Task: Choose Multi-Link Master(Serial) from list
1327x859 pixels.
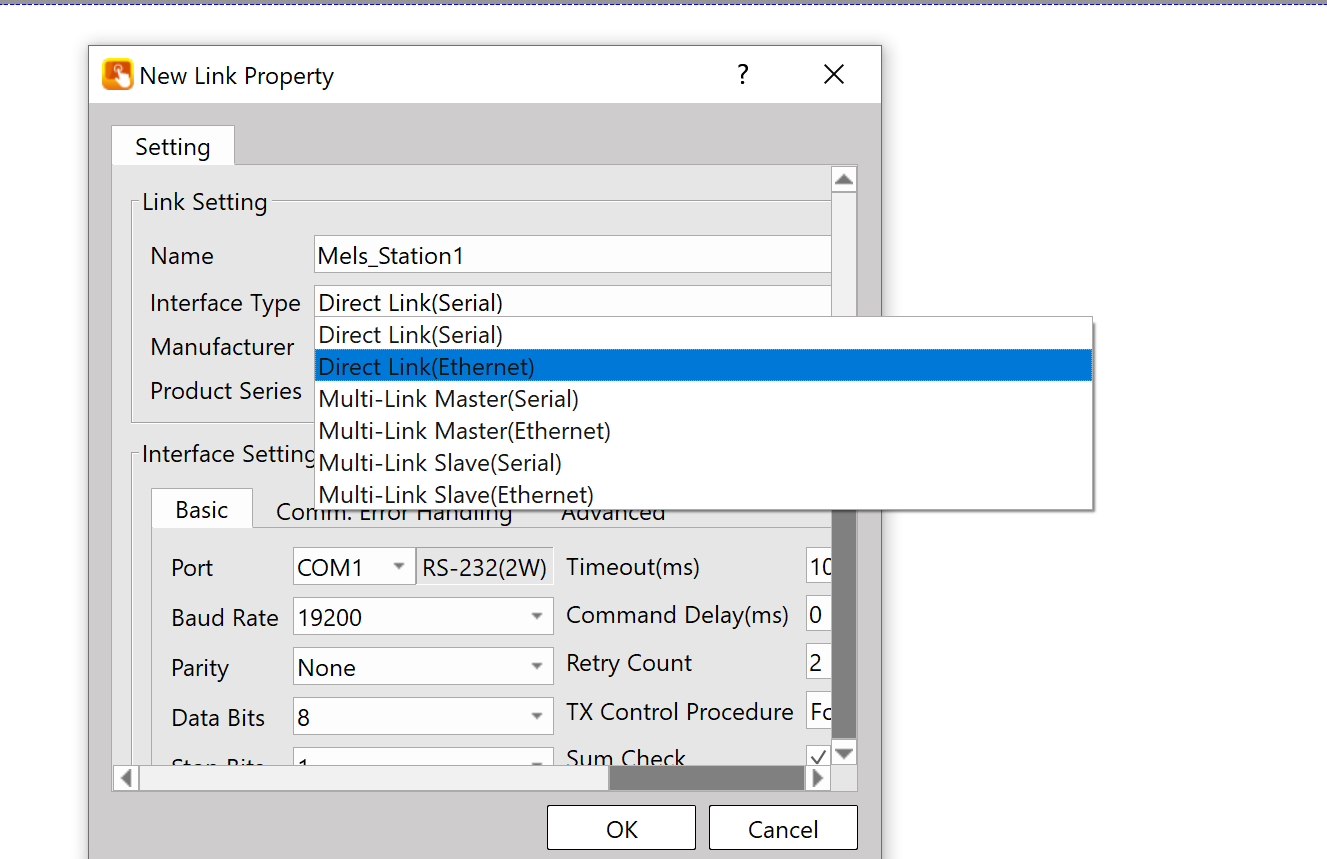Action: (702, 399)
